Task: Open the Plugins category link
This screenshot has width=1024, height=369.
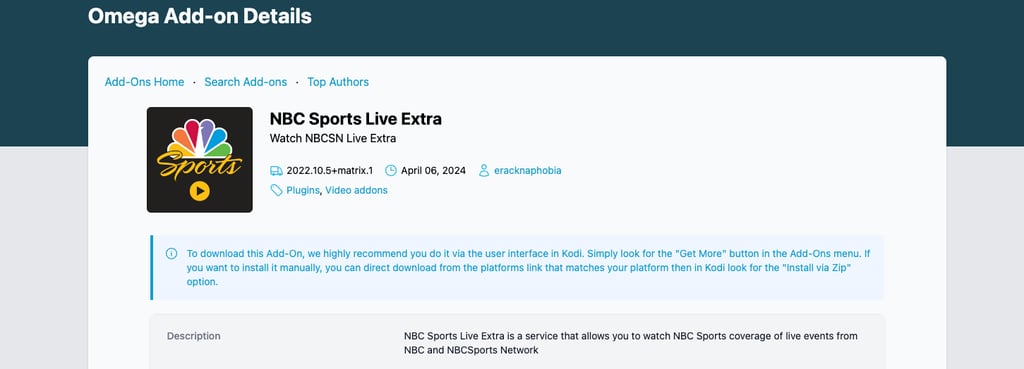Action: [303, 190]
